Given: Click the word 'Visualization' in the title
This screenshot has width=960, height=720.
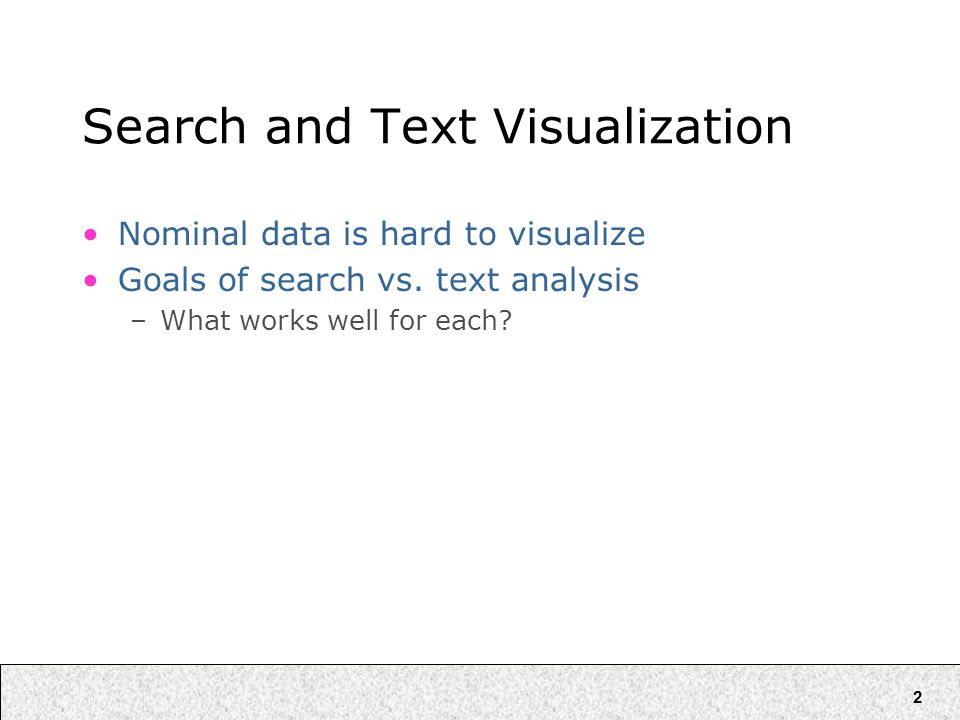Looking at the screenshot, I should tap(643, 126).
